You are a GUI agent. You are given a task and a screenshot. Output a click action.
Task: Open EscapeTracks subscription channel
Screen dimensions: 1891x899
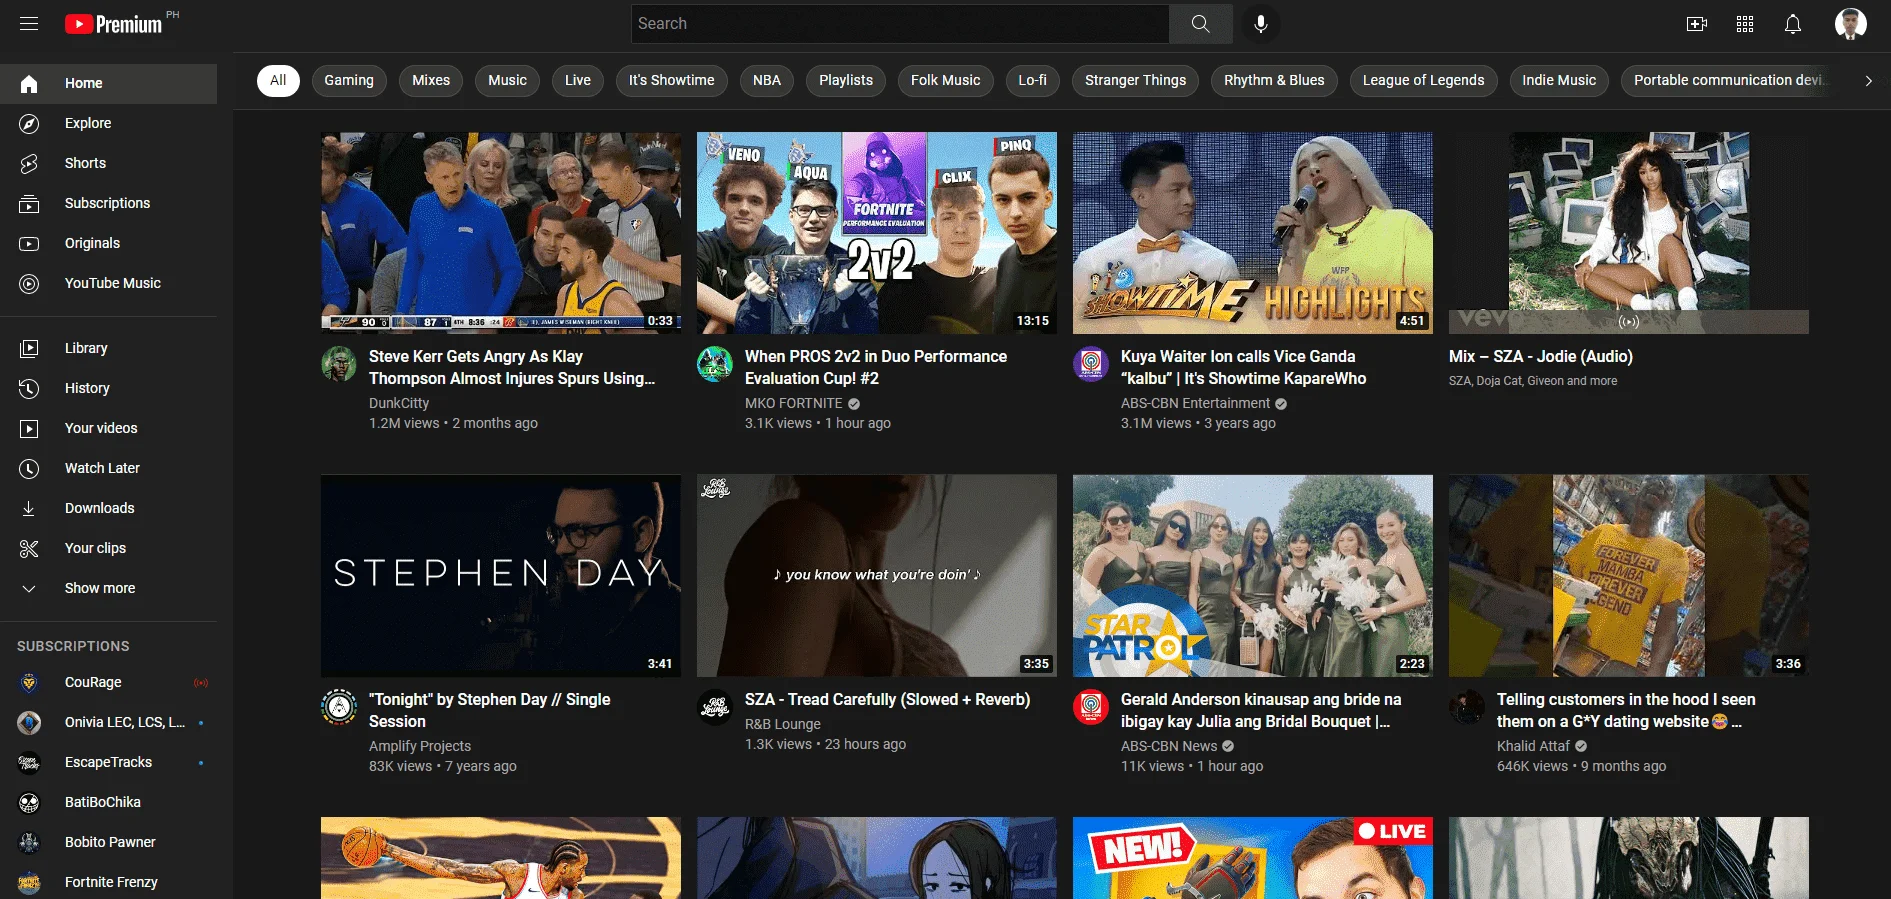(x=108, y=763)
